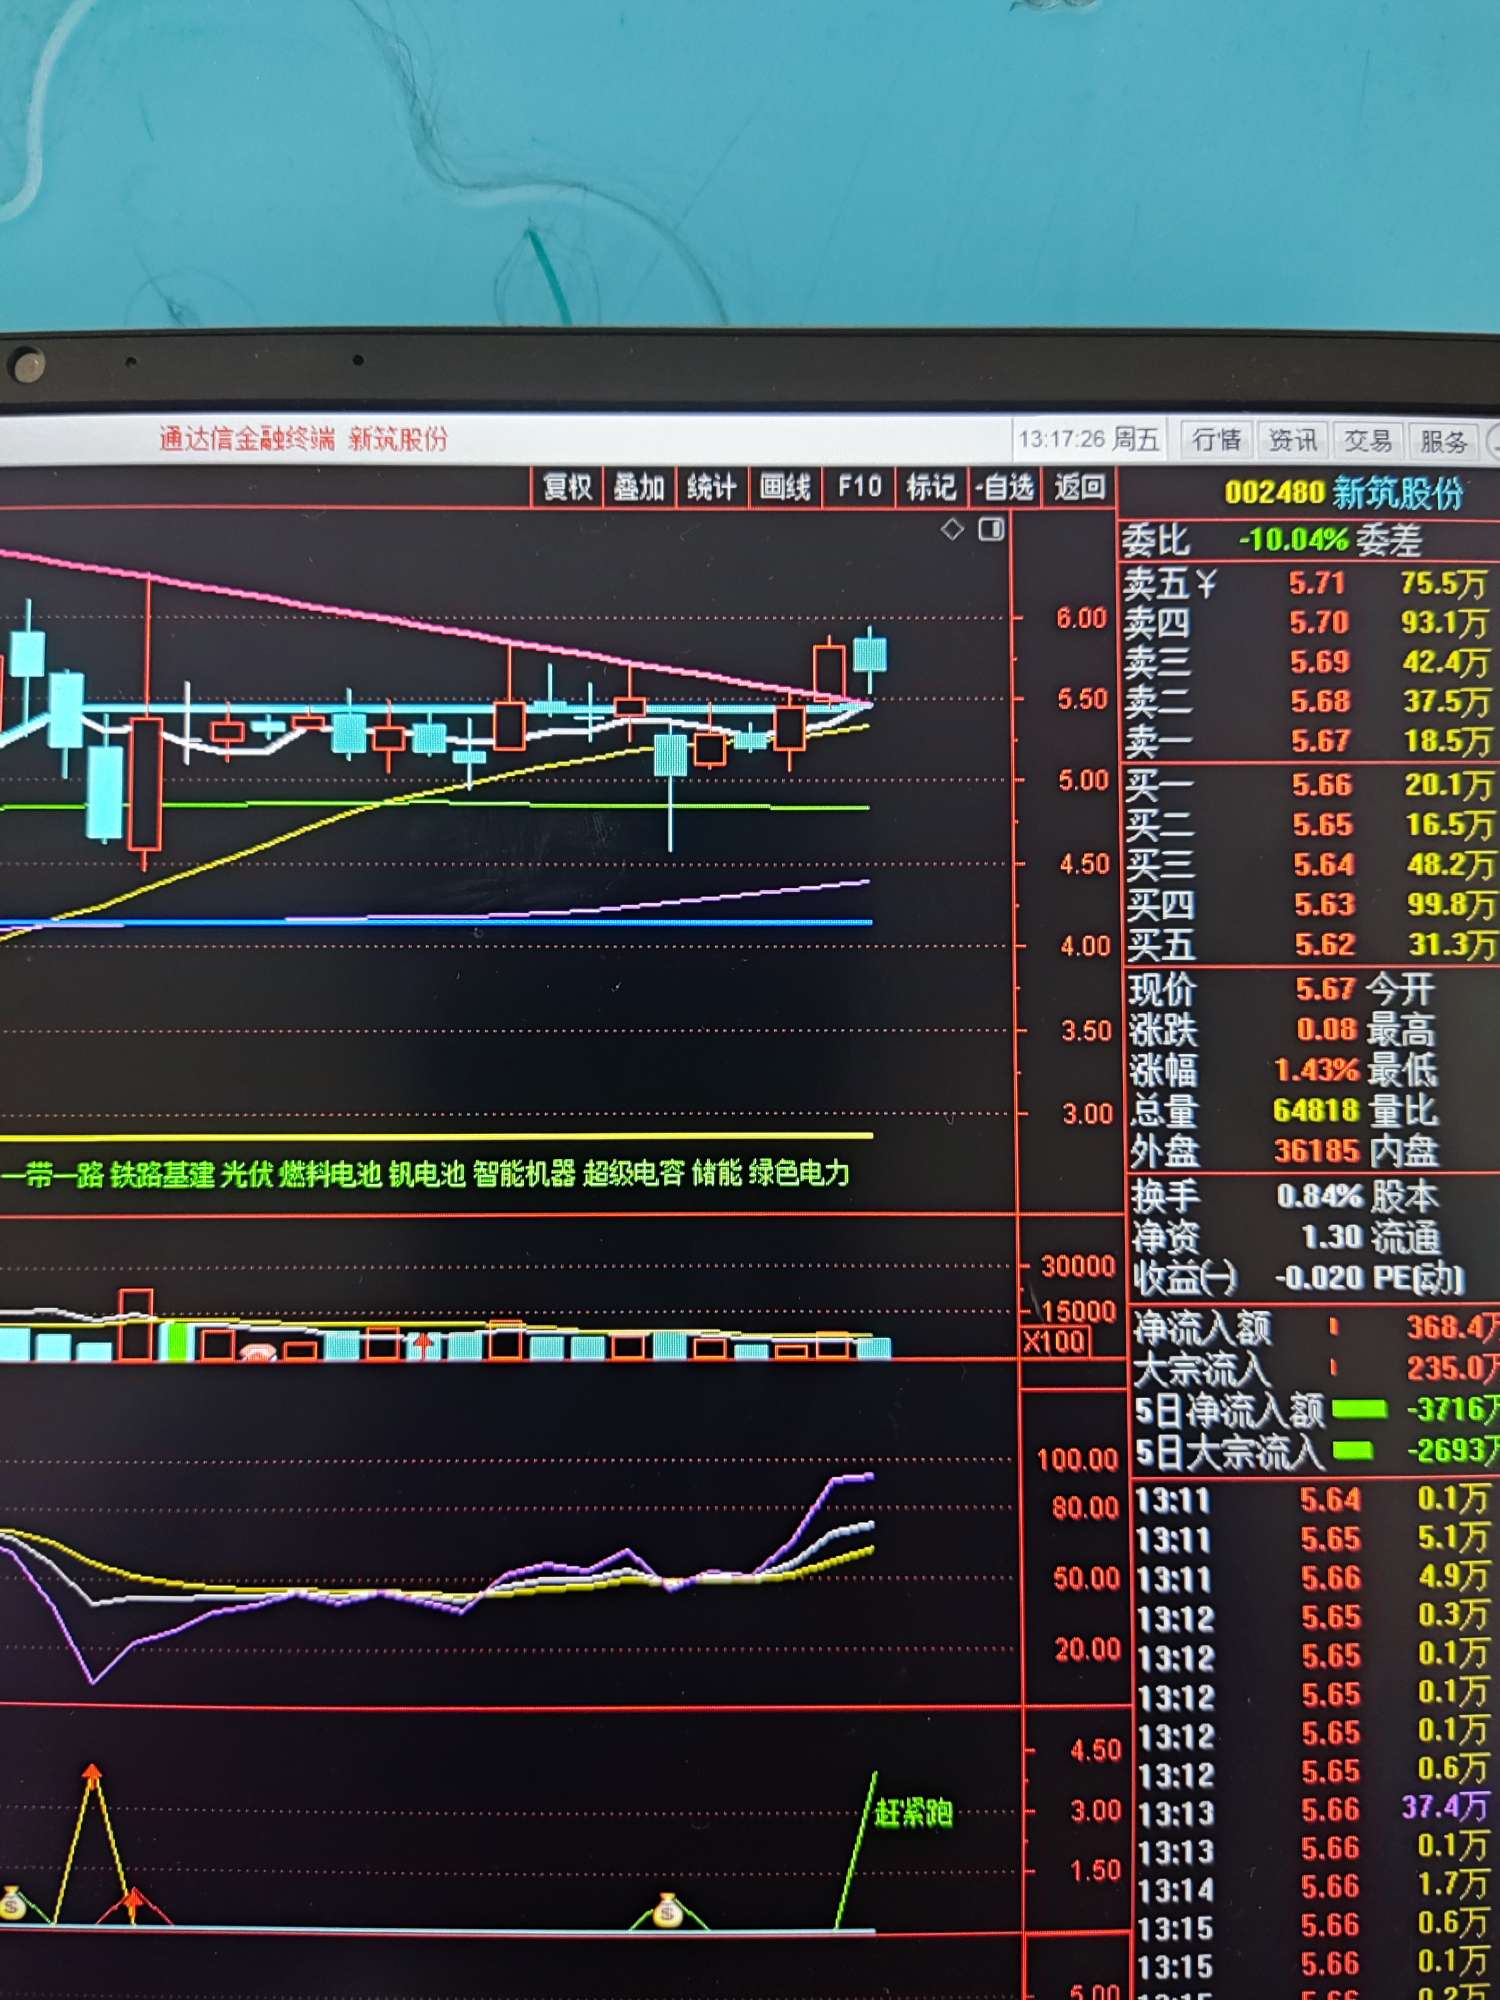Toggle the -自选 watchlist button
The image size is (1500, 2000).
[1004, 488]
